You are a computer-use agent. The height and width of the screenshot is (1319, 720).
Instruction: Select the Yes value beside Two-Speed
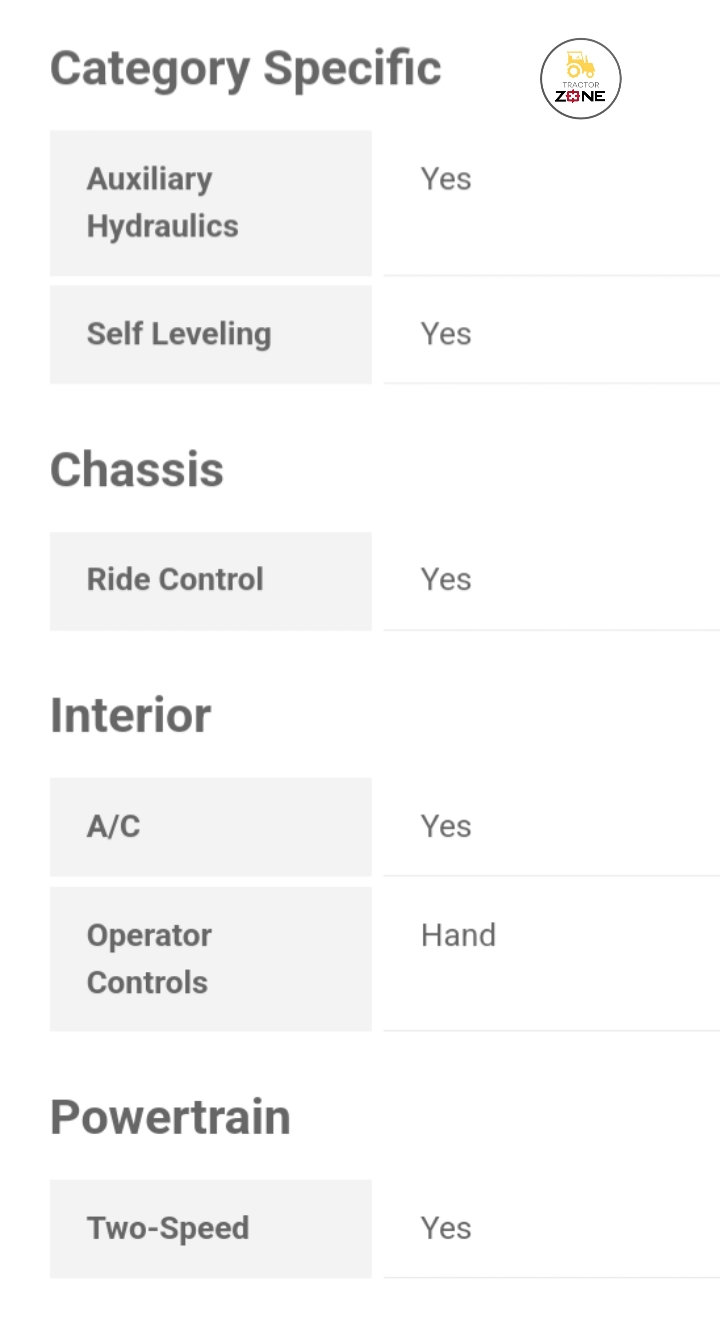(x=446, y=1228)
